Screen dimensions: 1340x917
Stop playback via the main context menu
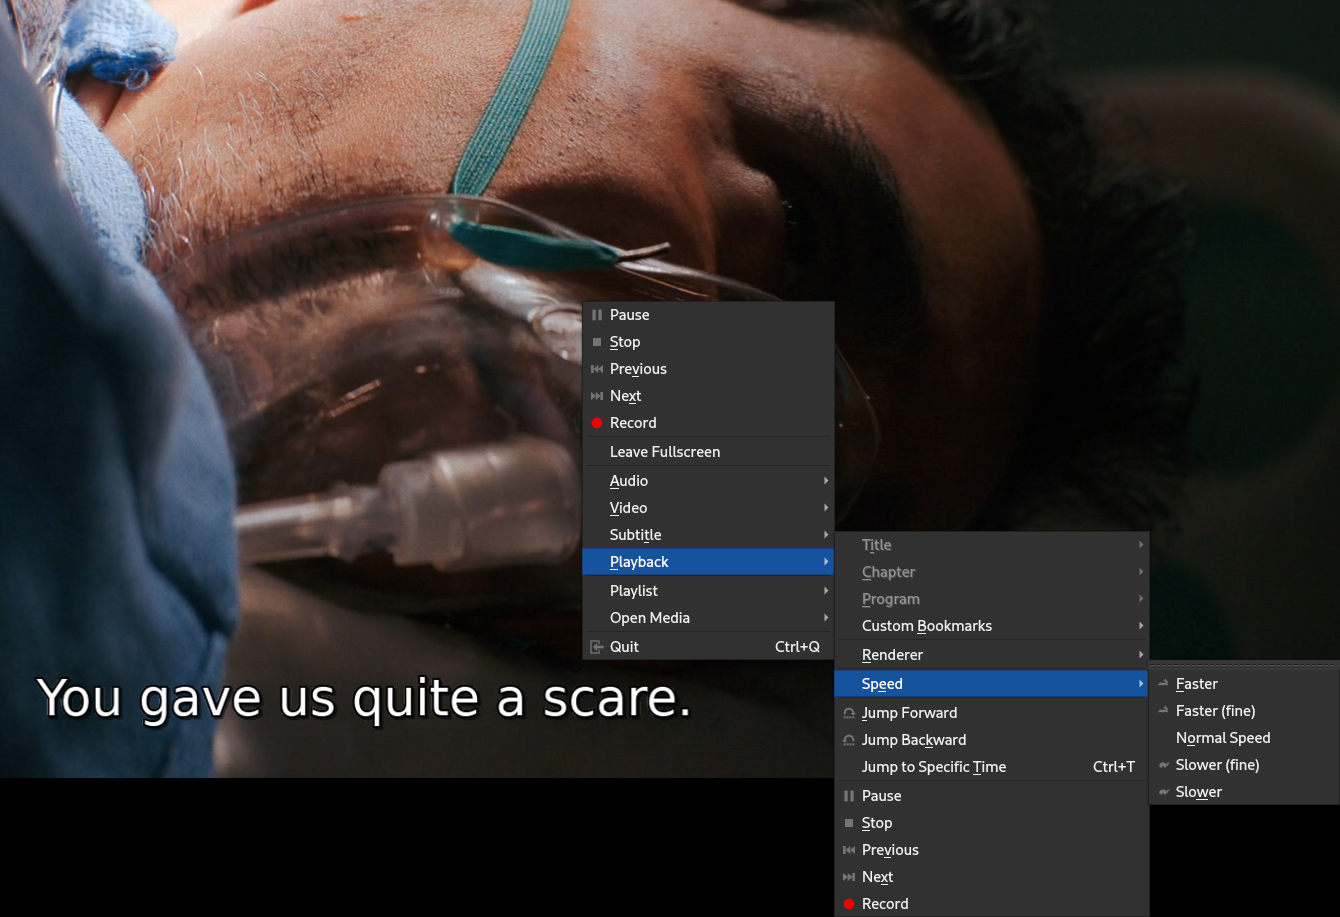pyautogui.click(x=708, y=342)
